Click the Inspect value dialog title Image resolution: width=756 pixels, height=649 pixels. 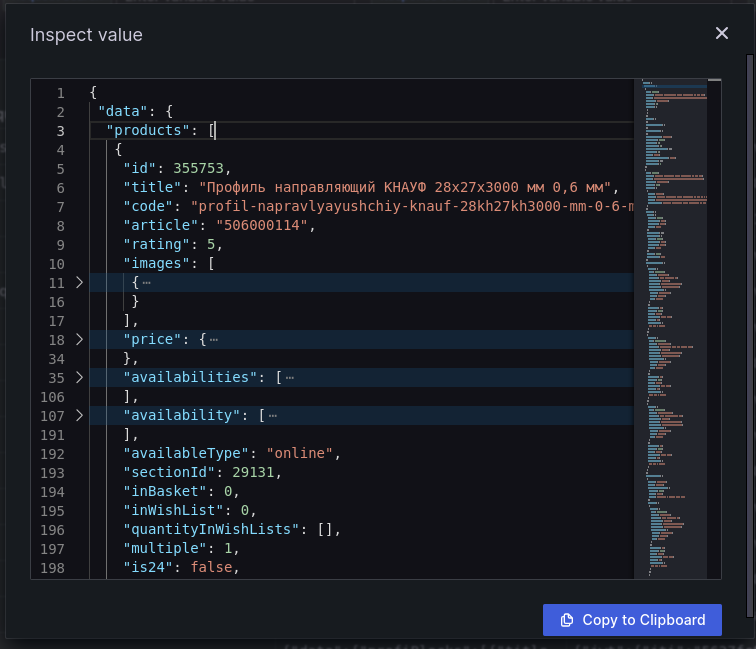[x=86, y=35]
